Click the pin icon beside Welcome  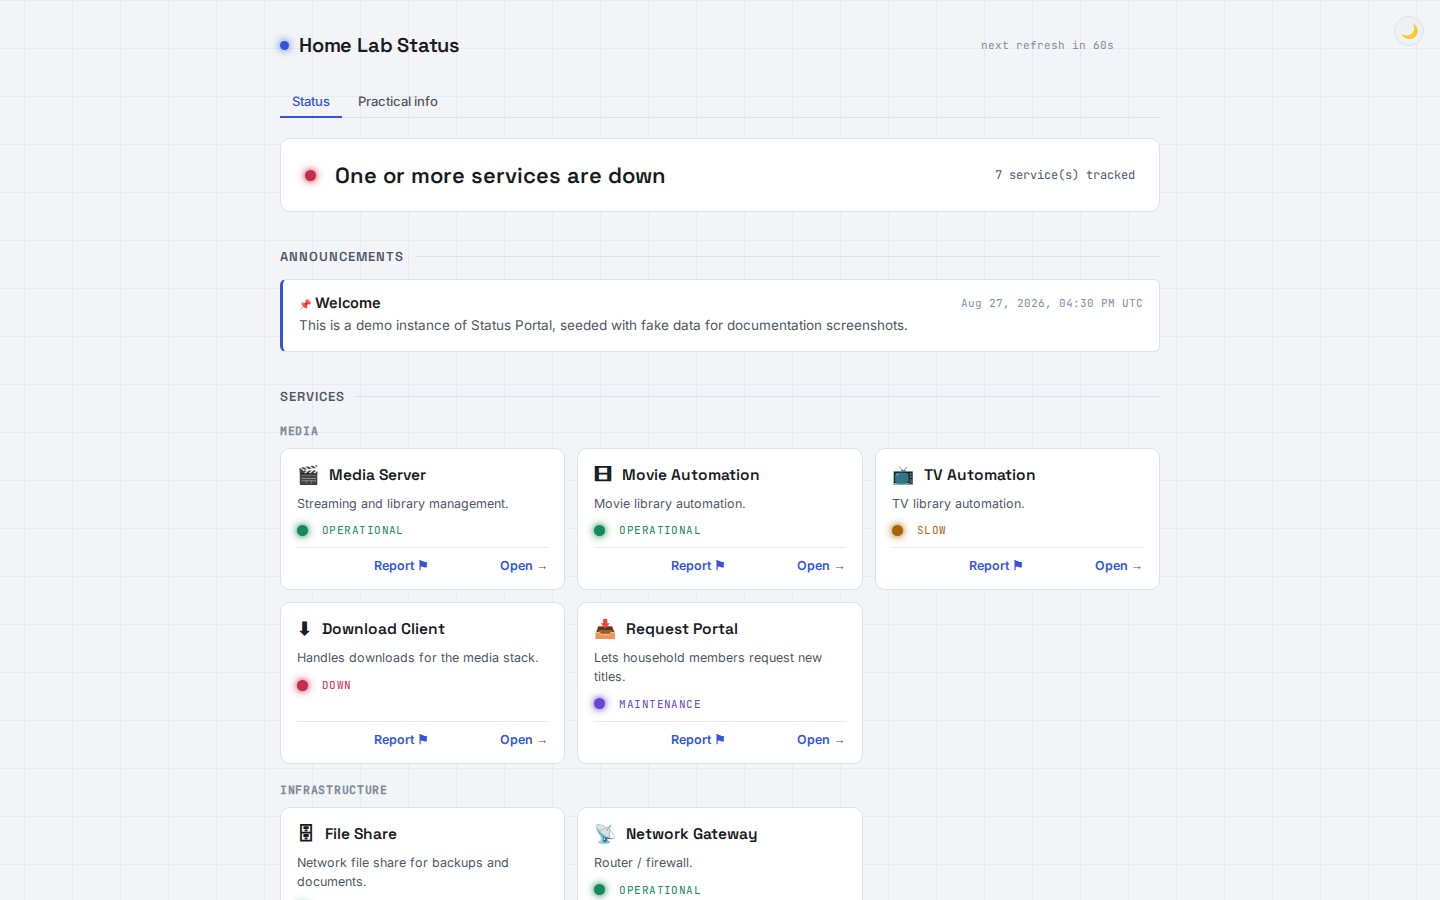pos(305,304)
